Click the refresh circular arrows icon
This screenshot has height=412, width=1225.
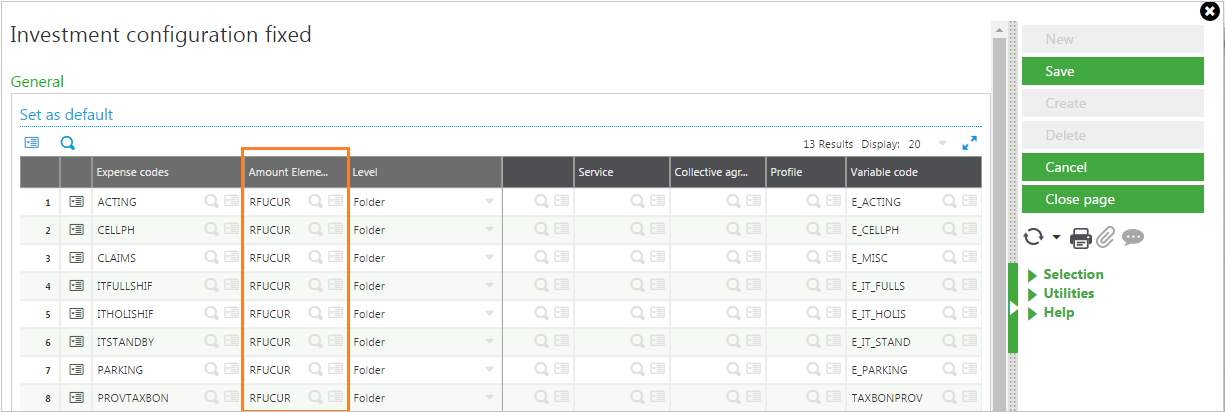(x=1034, y=237)
